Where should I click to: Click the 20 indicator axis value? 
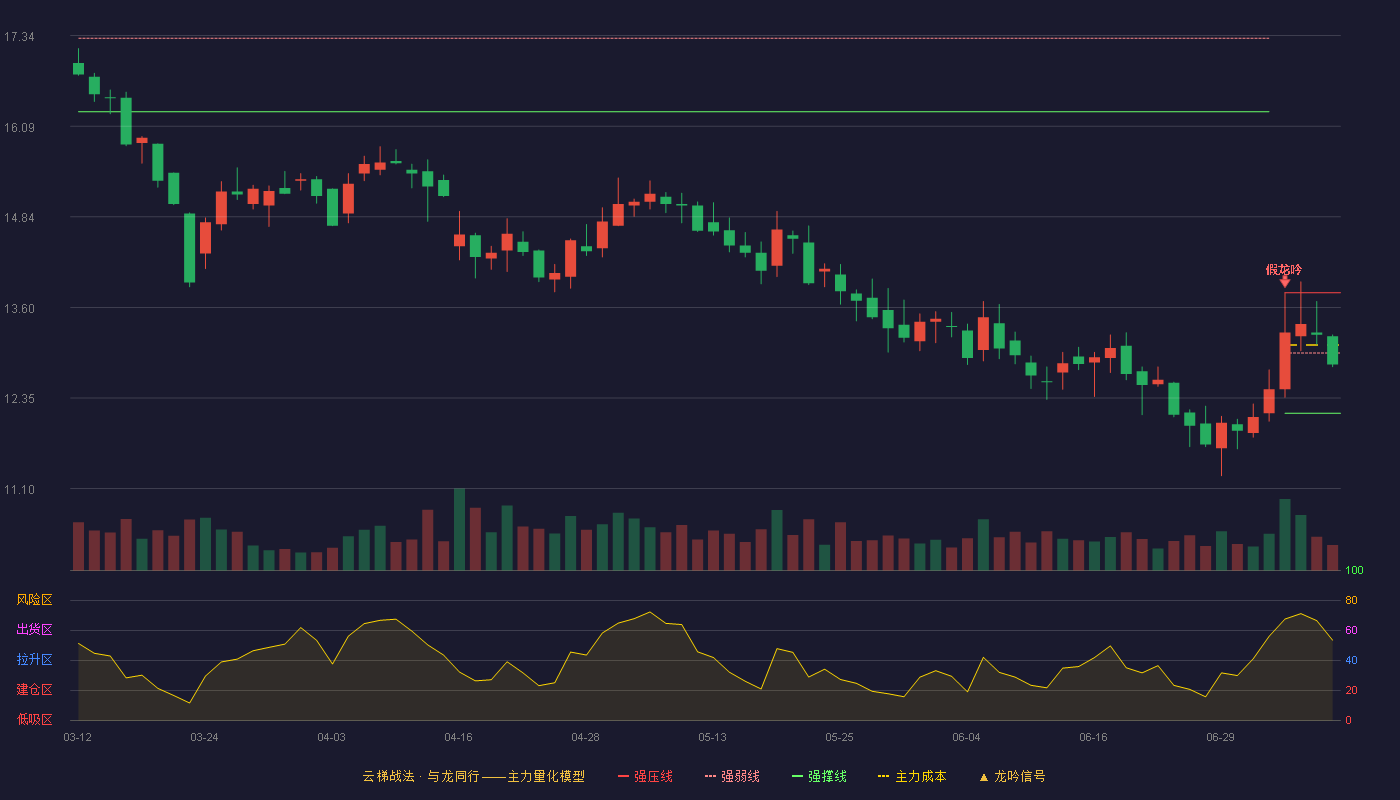pyautogui.click(x=1351, y=690)
